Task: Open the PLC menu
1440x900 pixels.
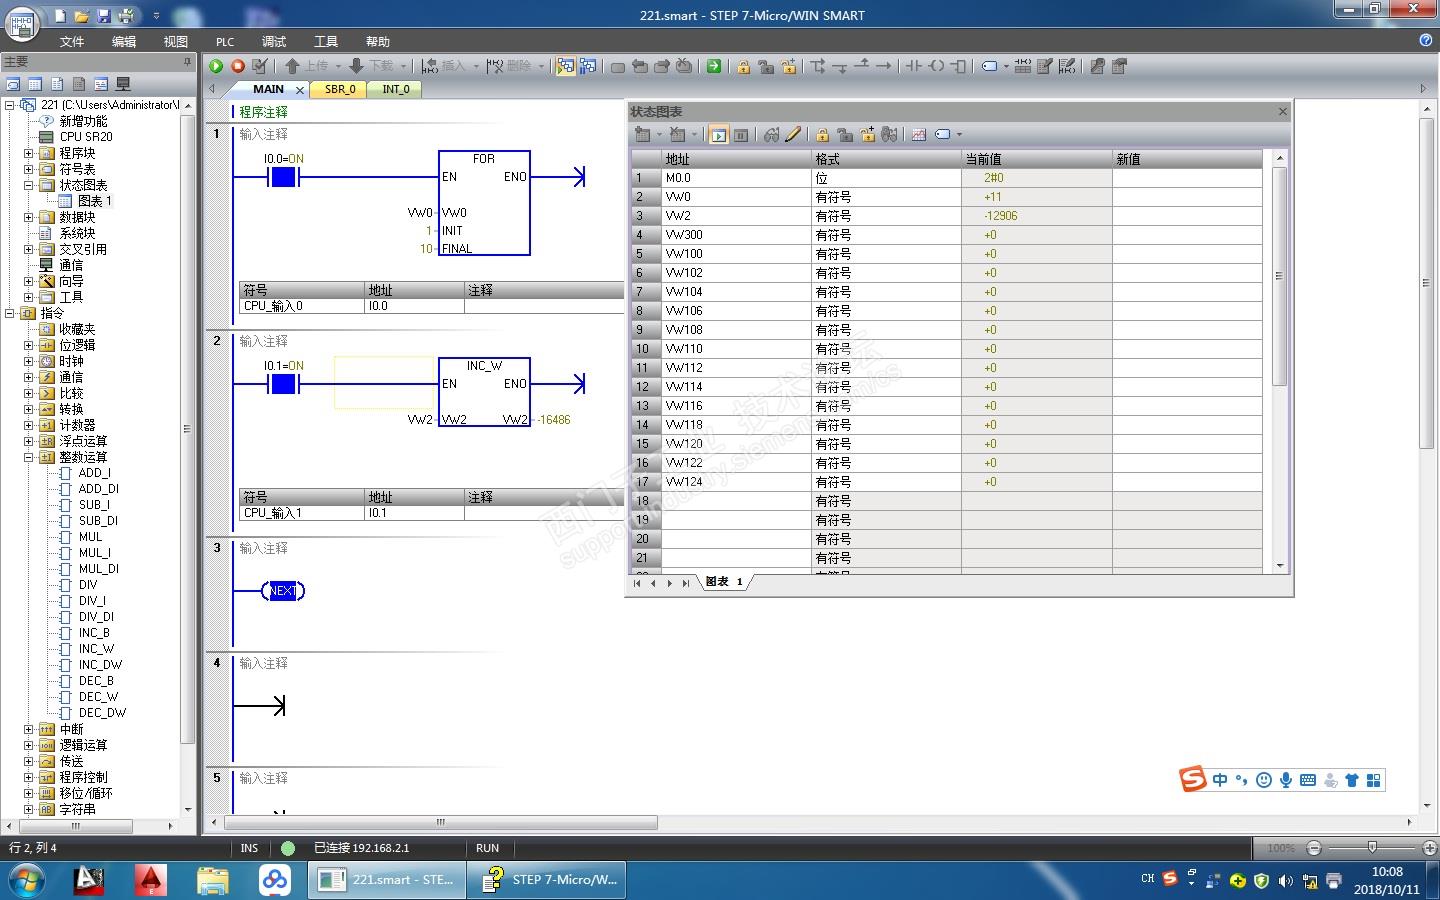Action: click(x=225, y=42)
